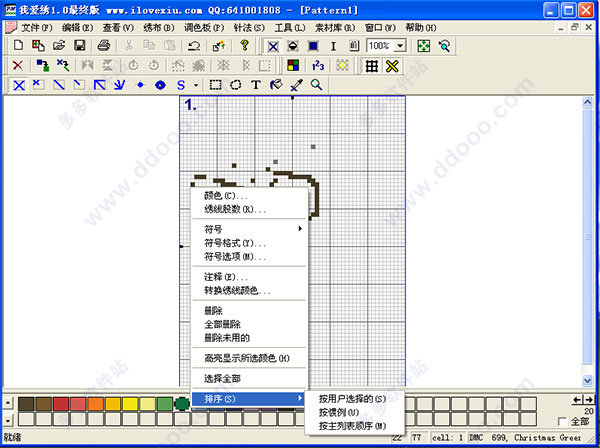Screen dimensions: 600x448
Task: Open the 100% zoom dropdown
Action: [400, 46]
